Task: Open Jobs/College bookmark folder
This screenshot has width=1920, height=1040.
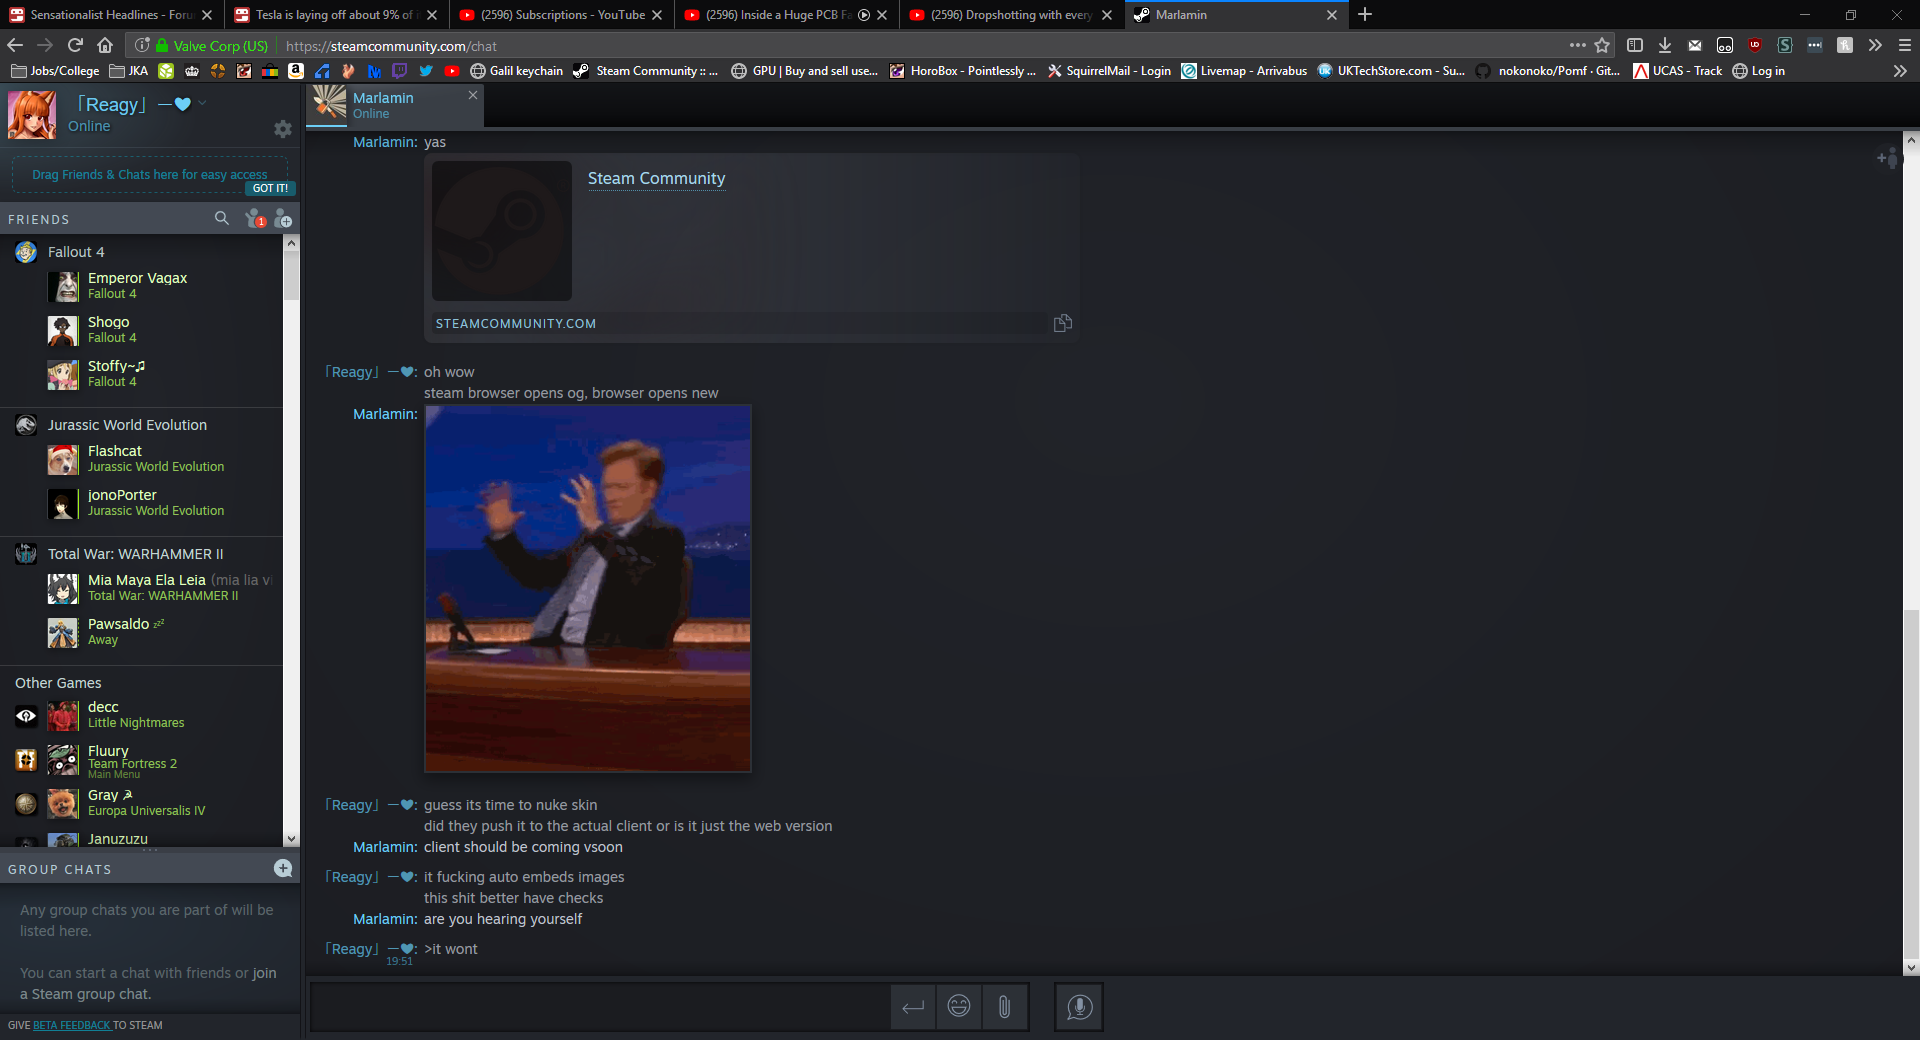Action: [x=56, y=71]
